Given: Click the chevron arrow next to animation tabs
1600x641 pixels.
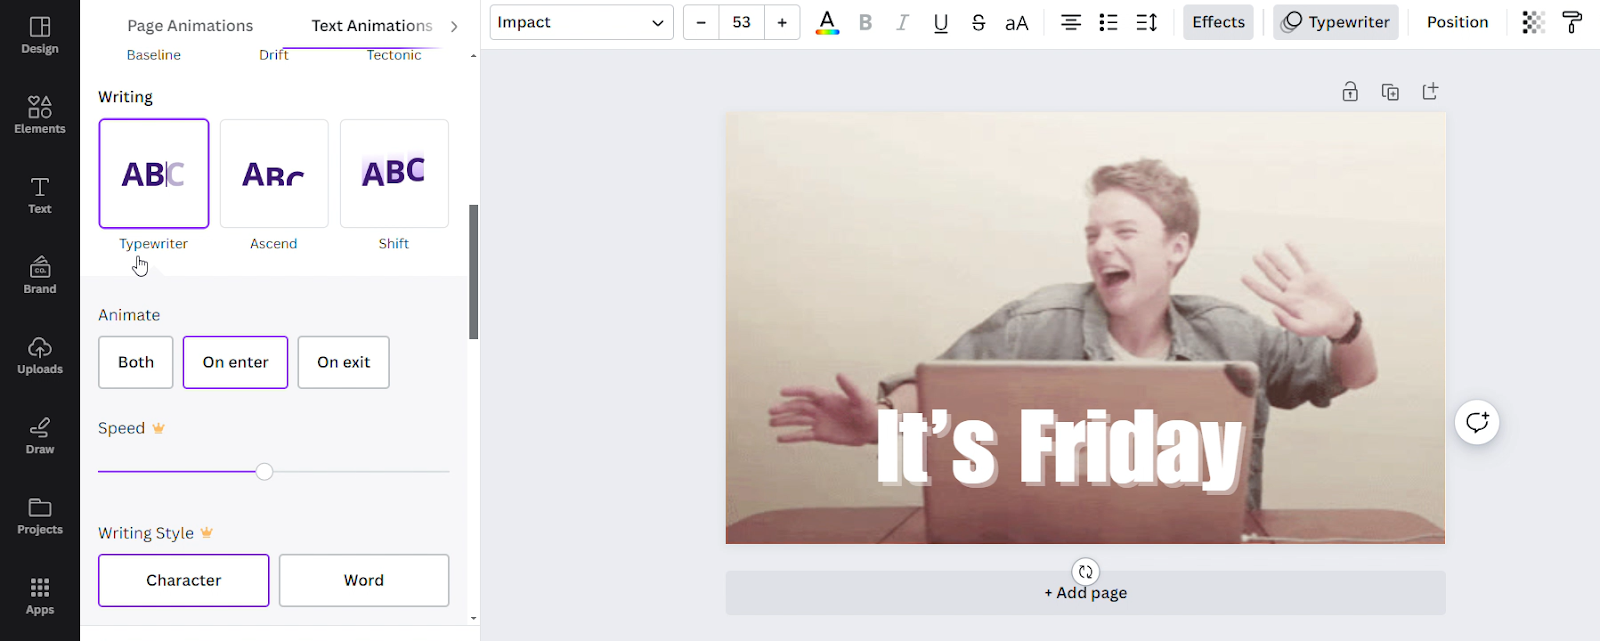Looking at the screenshot, I should [454, 26].
